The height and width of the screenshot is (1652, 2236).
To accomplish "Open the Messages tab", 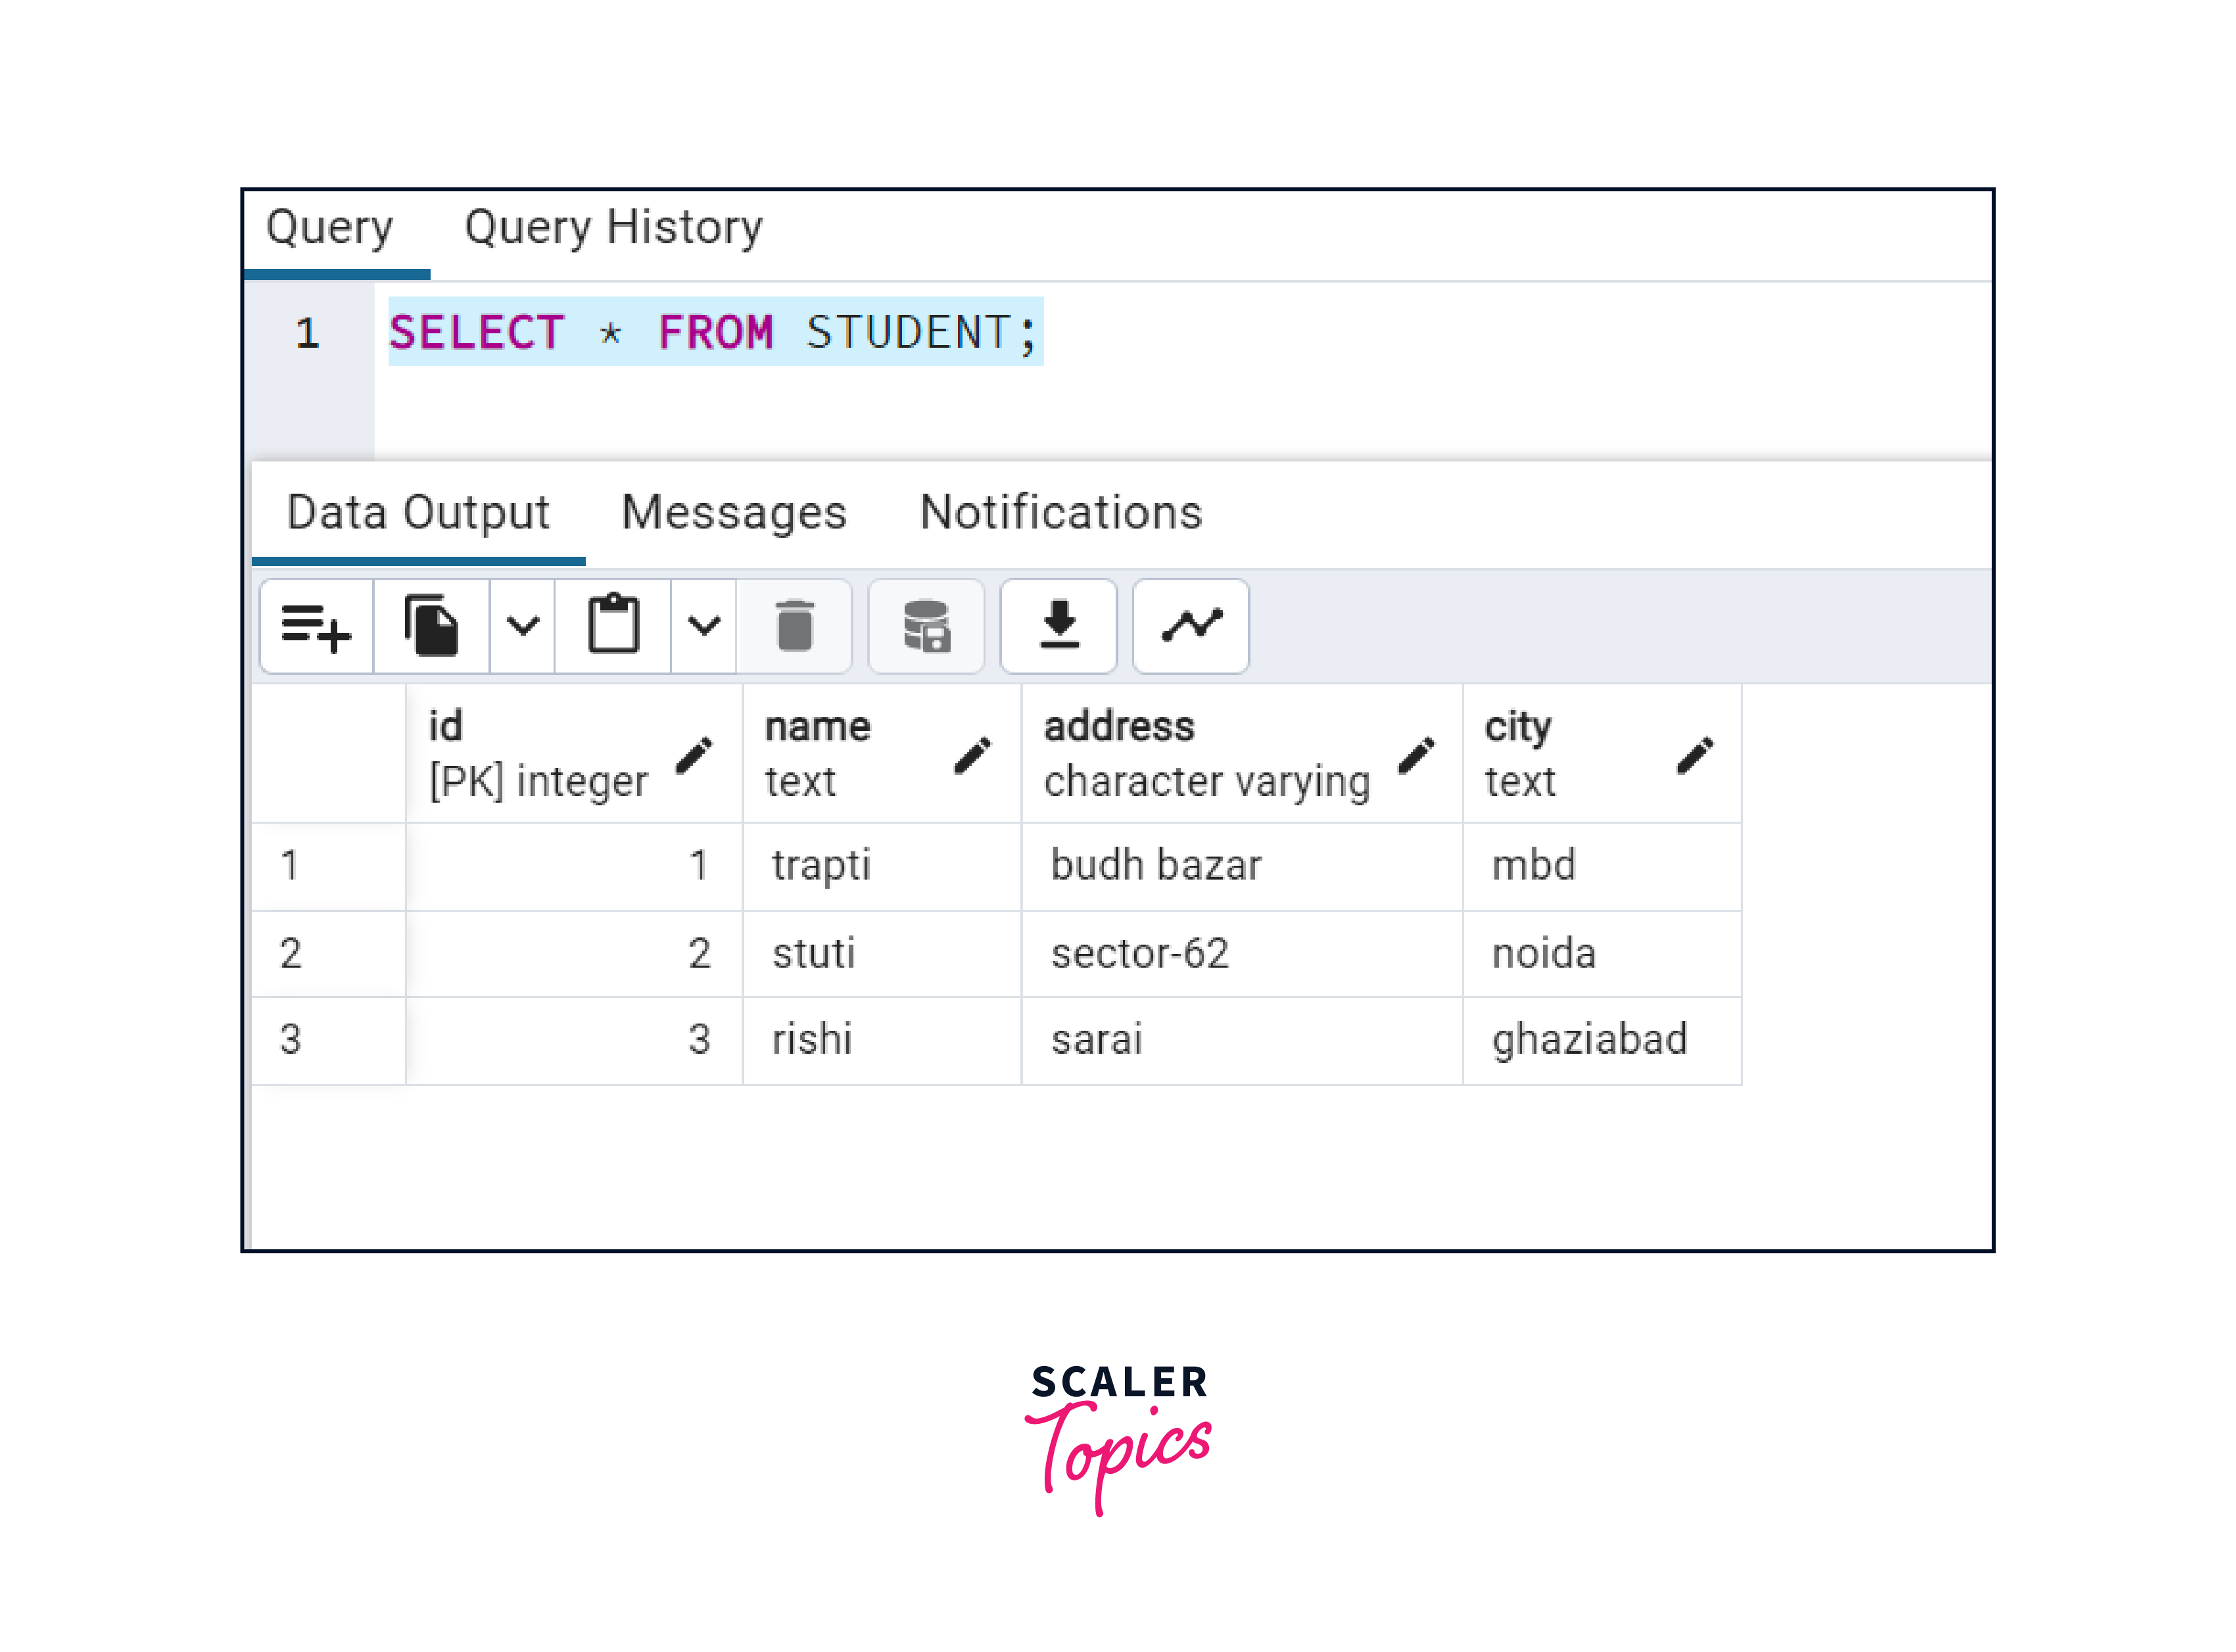I will [x=734, y=513].
